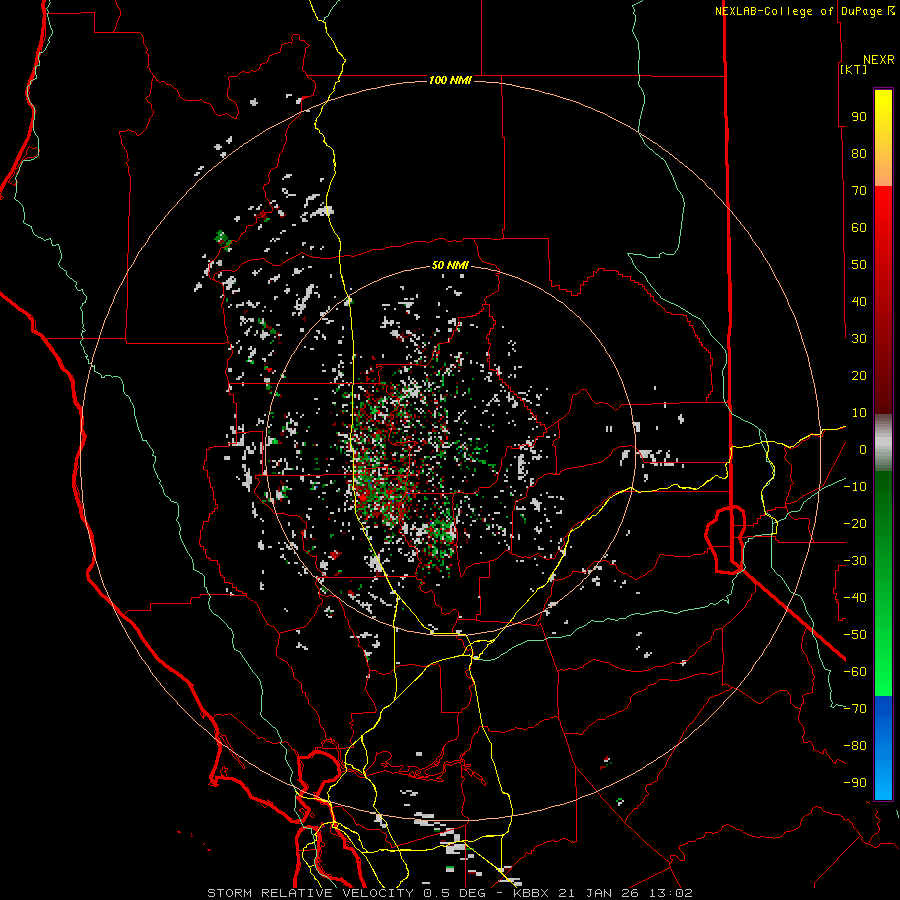Click the '80' label on velocity scale
Image resolution: width=900 pixels, height=900 pixels.
pyautogui.click(x=859, y=154)
